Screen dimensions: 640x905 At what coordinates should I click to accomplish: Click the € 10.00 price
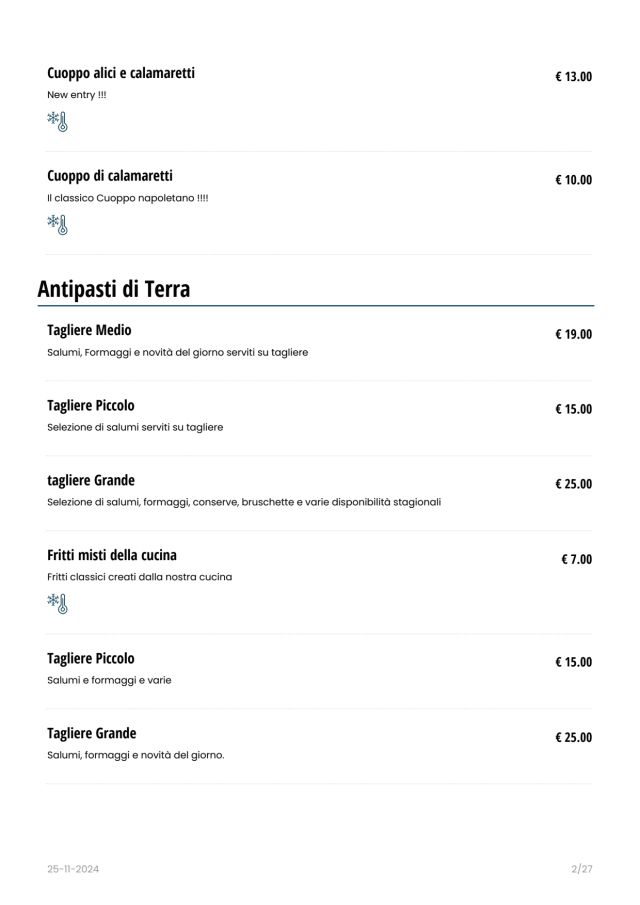click(x=574, y=180)
